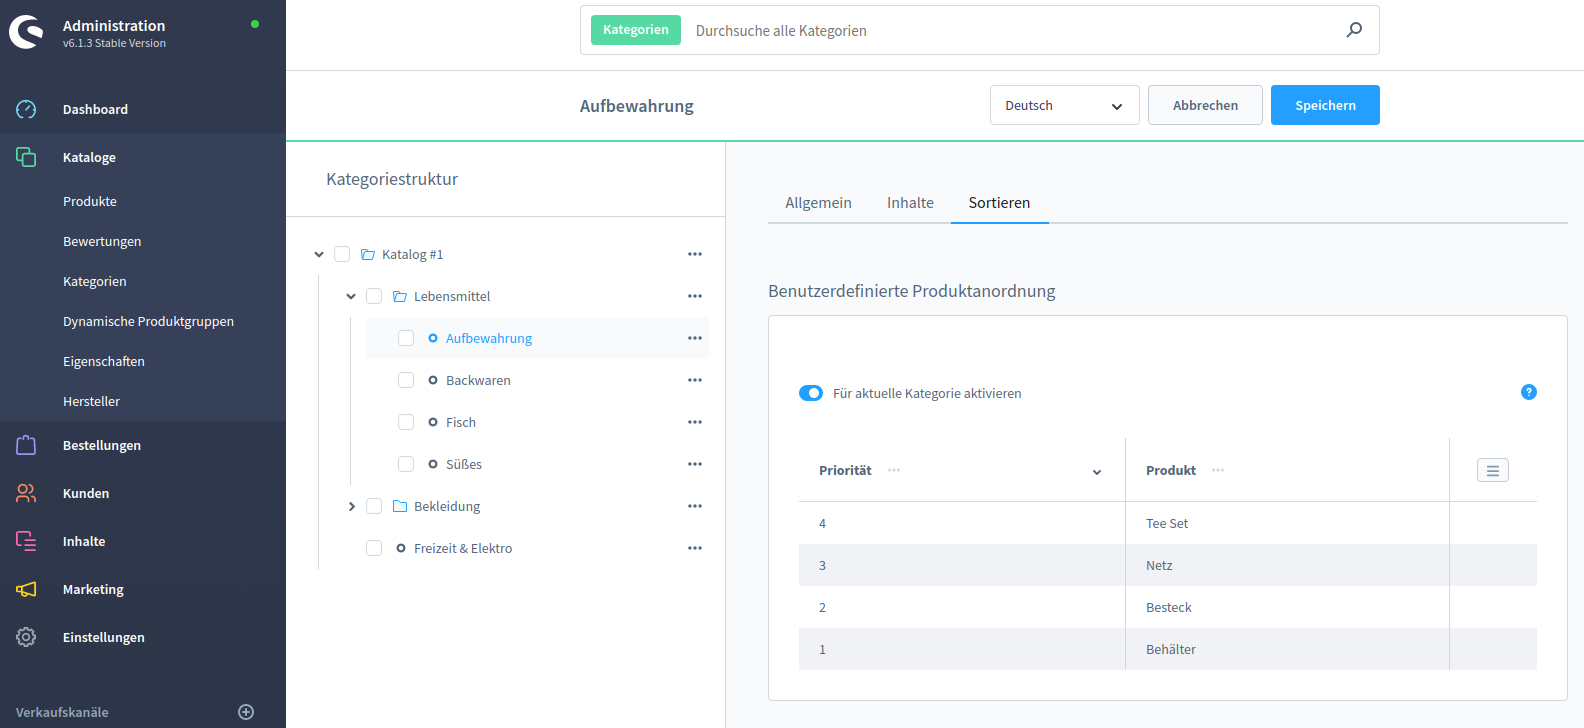
Task: Click the Abbrechen button
Action: point(1205,105)
